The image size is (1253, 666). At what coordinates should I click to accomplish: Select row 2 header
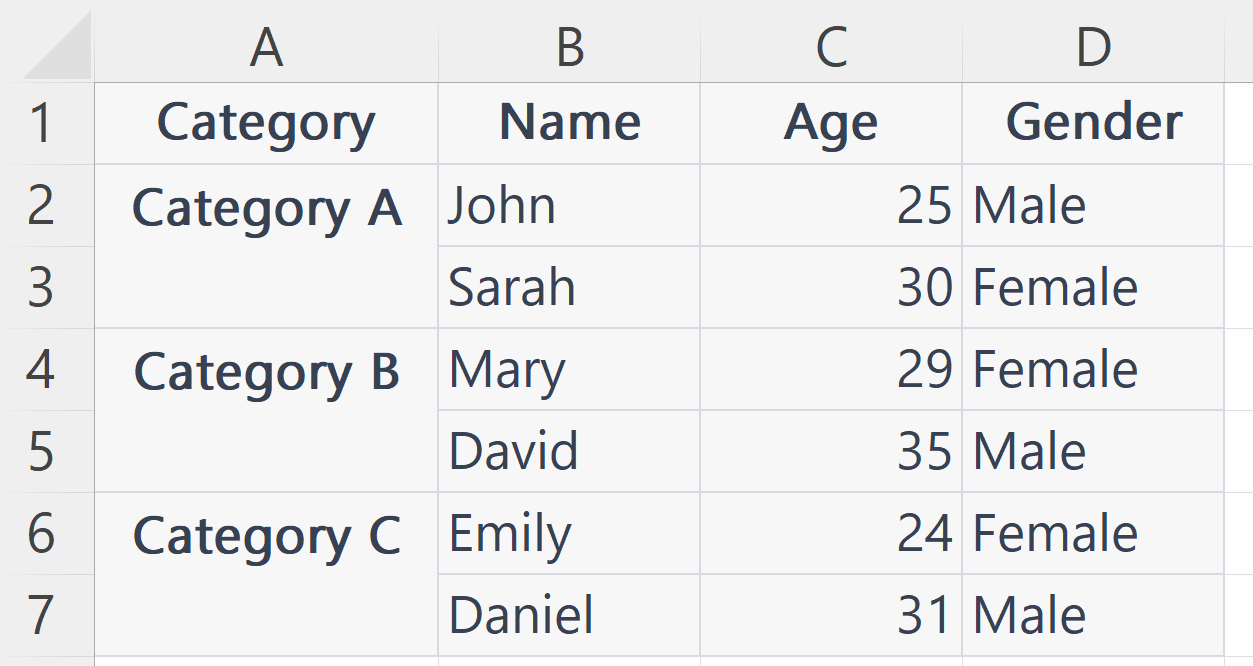(45, 204)
